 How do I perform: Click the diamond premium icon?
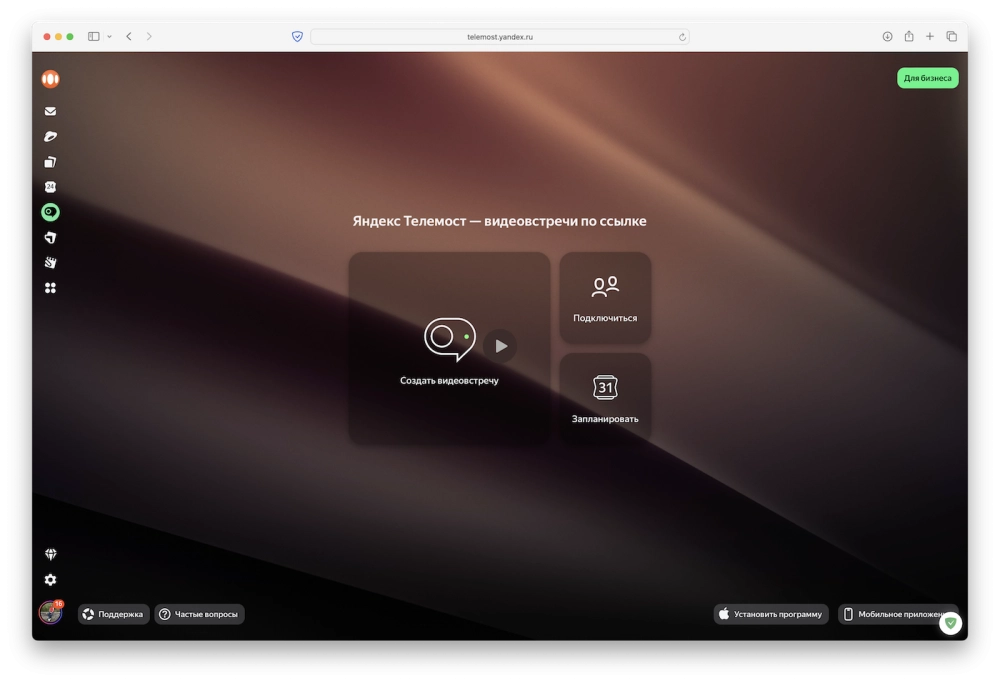pyautogui.click(x=50, y=554)
